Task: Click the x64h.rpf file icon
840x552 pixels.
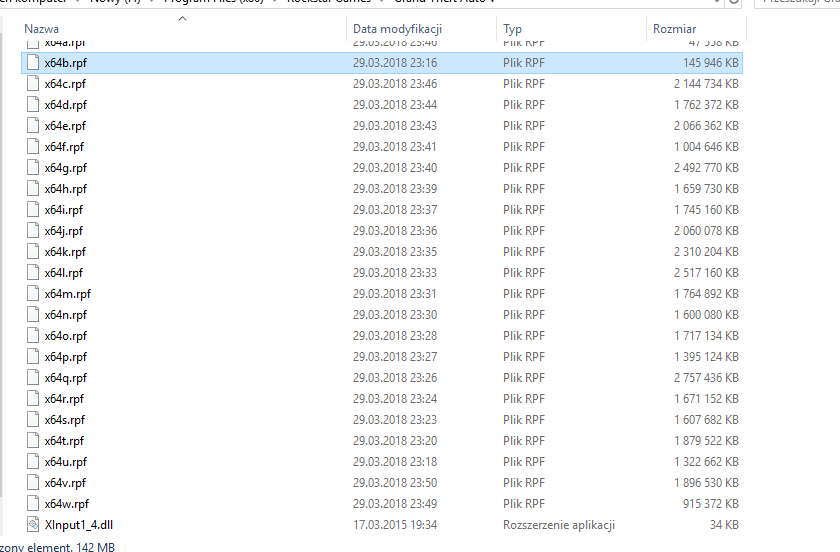Action: click(x=33, y=189)
